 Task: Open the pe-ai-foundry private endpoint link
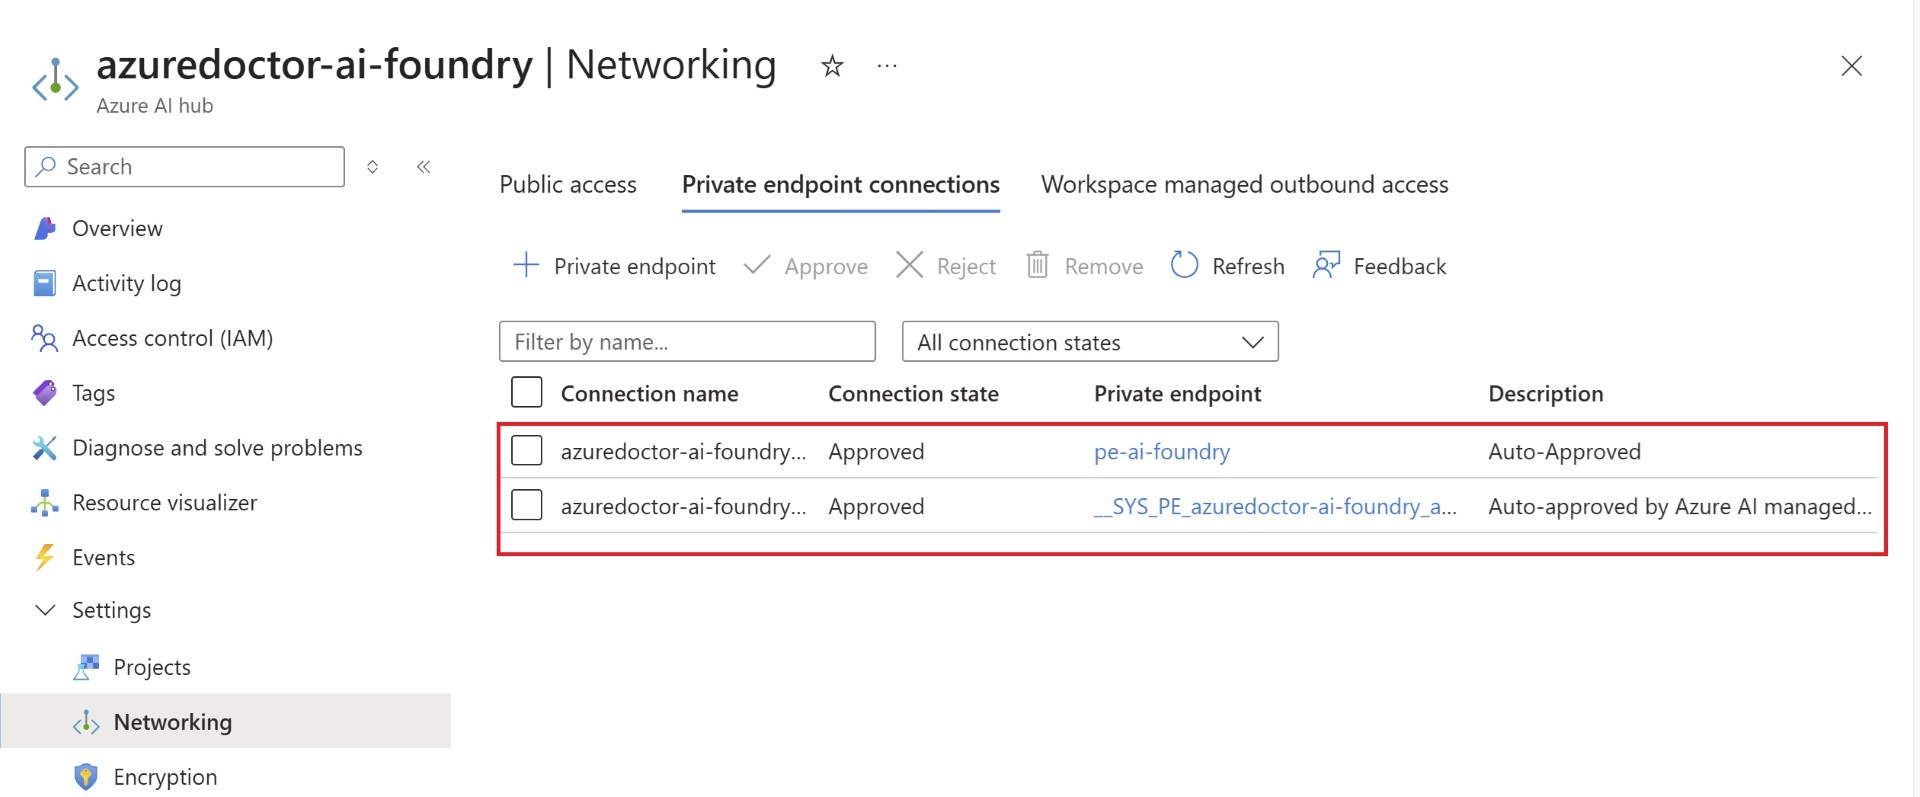(1162, 452)
